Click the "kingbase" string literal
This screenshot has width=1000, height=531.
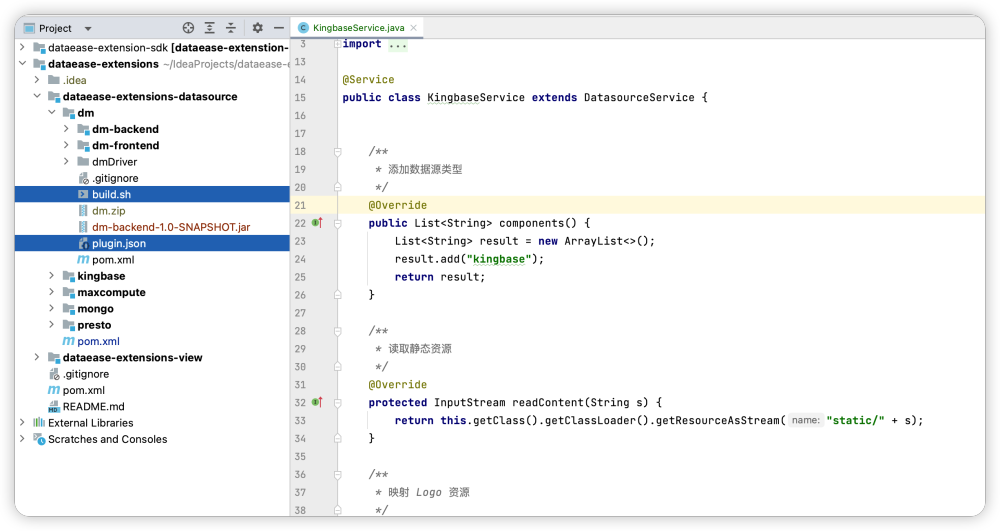(499, 259)
